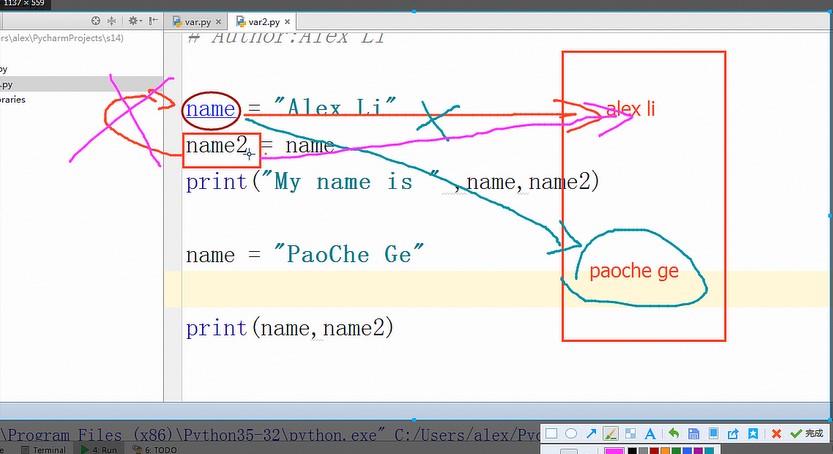Image resolution: width=833 pixels, height=454 pixels.
Task: Pick the teal brush color
Action: [709, 451]
